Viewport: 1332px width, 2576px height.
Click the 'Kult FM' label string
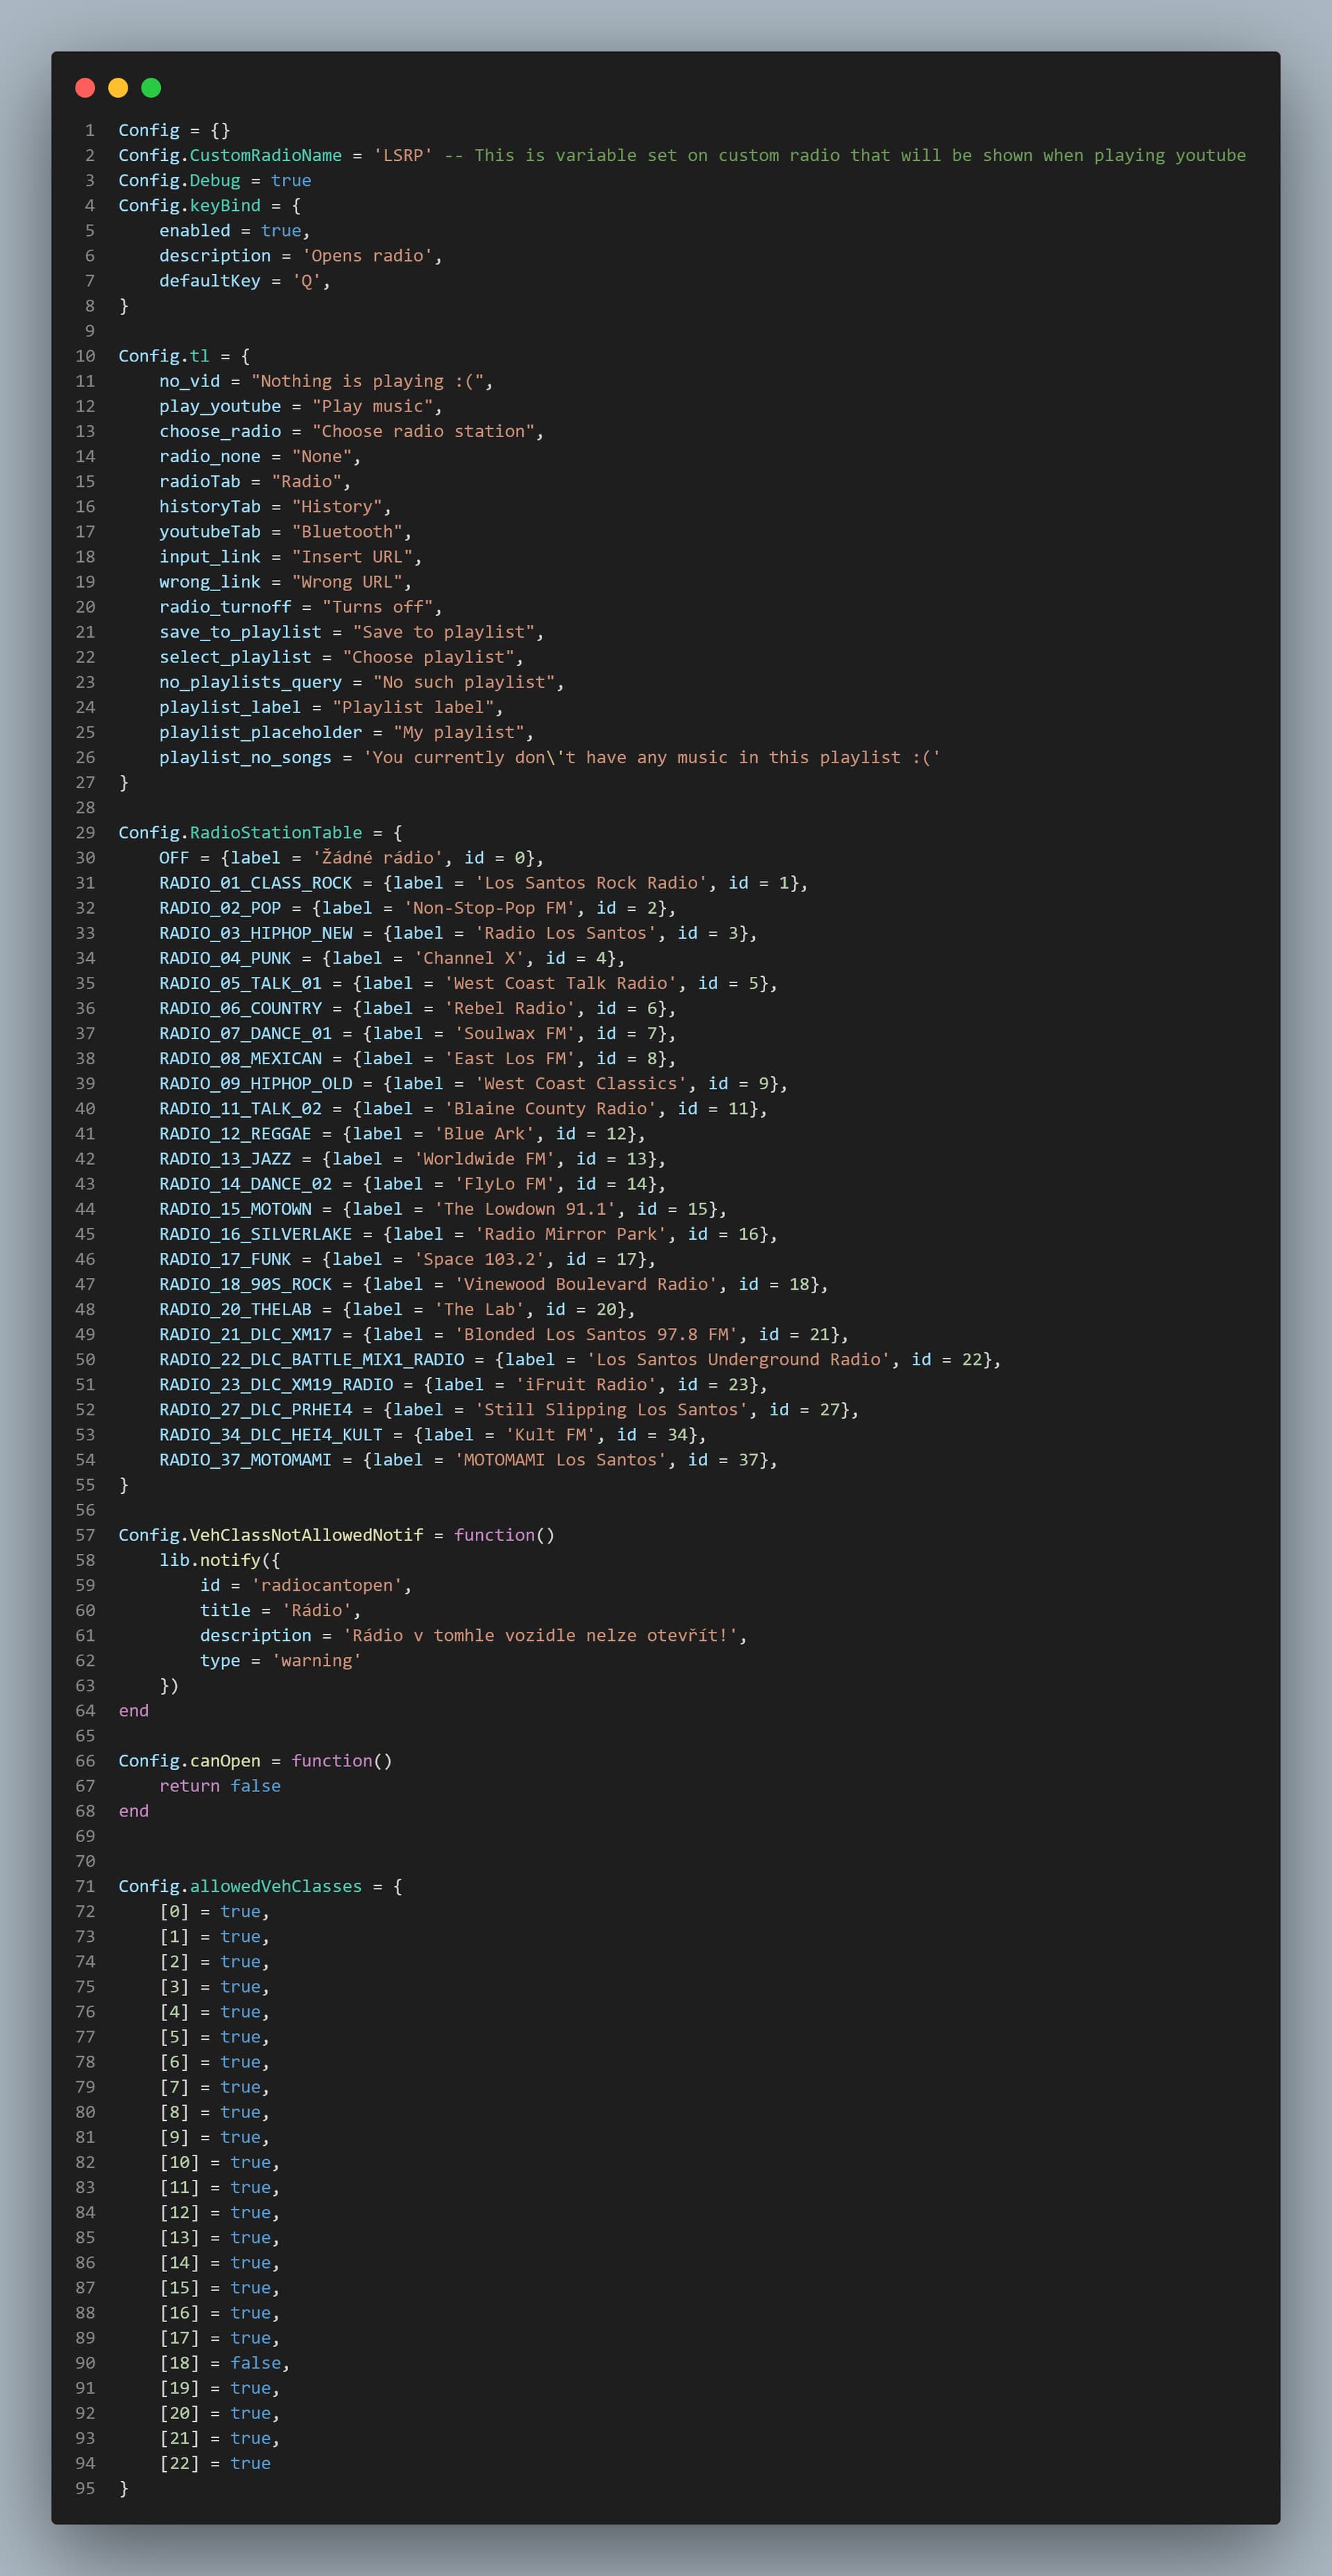[550, 1434]
